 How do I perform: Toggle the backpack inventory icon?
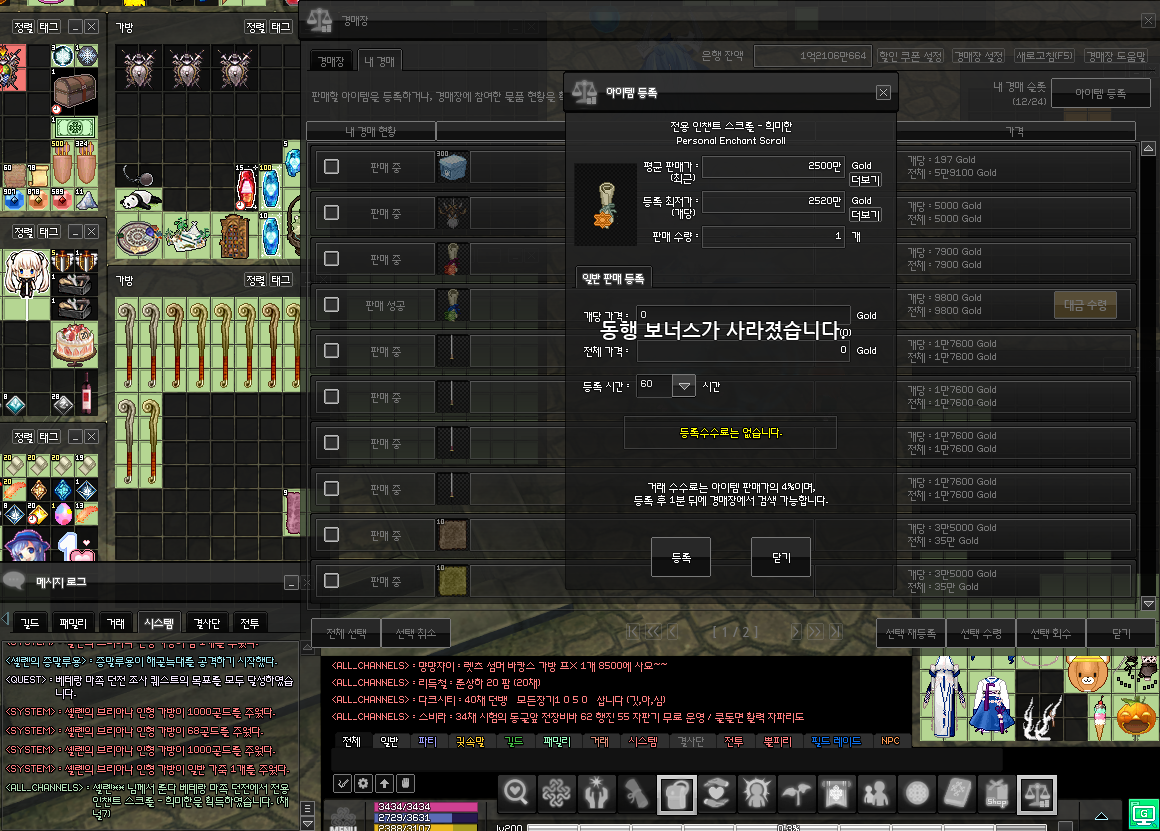[x=676, y=794]
